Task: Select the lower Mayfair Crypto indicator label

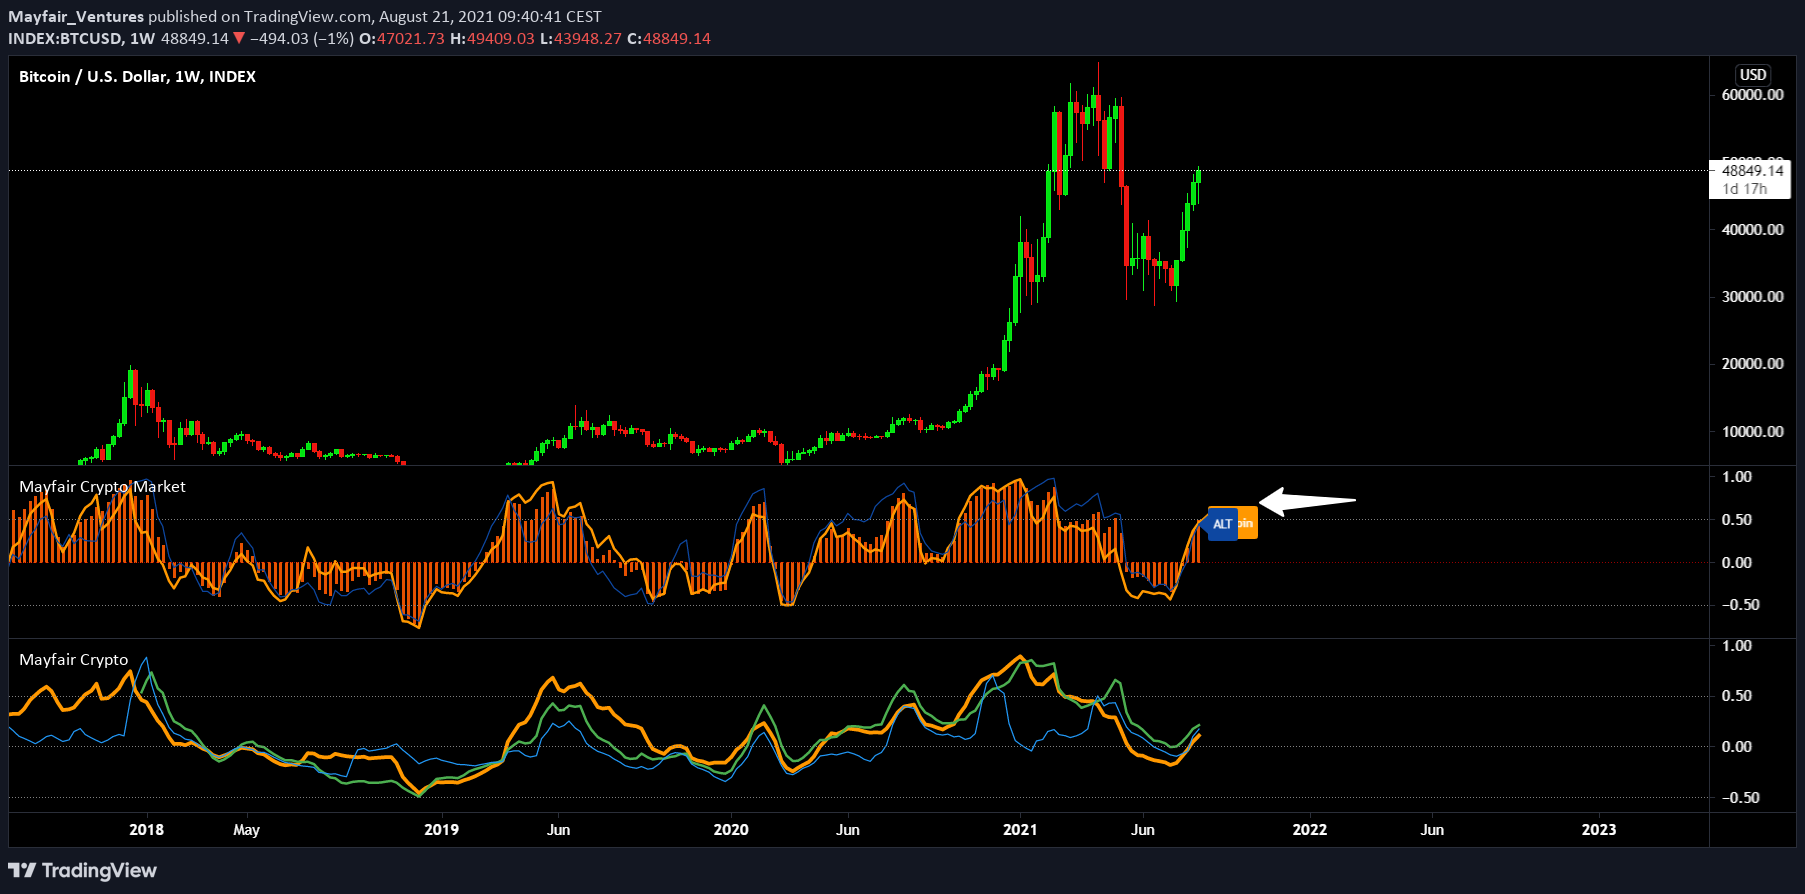Action: click(x=74, y=659)
